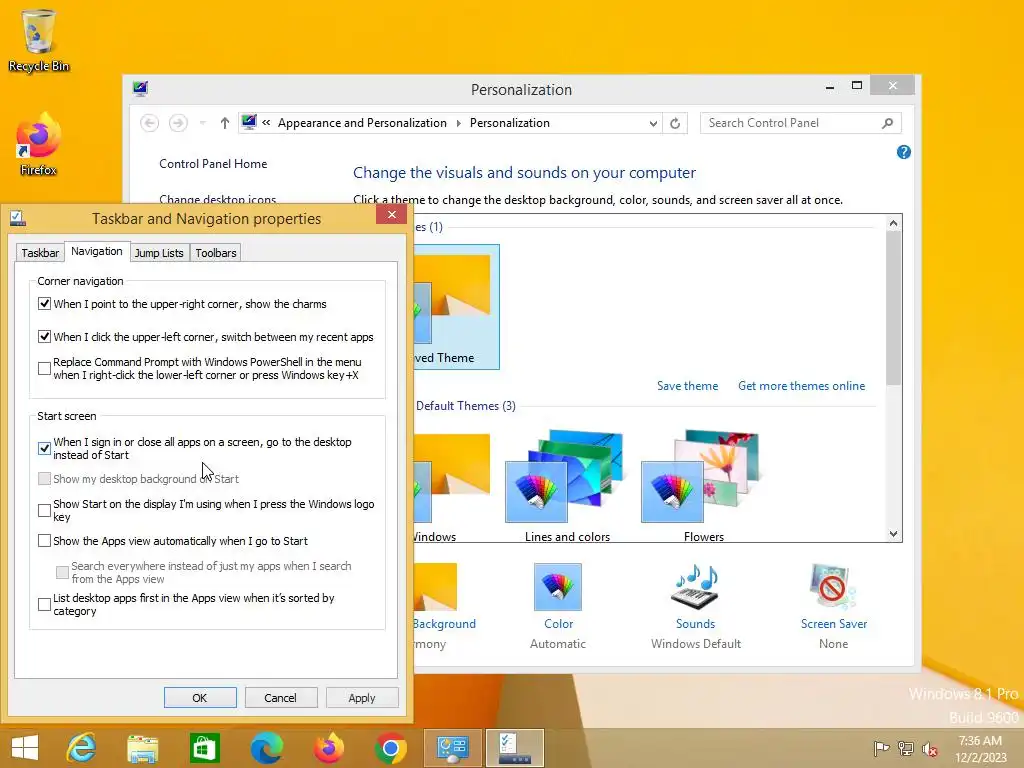Focus the Search Control Panel field
1024x768 pixels.
coord(792,123)
